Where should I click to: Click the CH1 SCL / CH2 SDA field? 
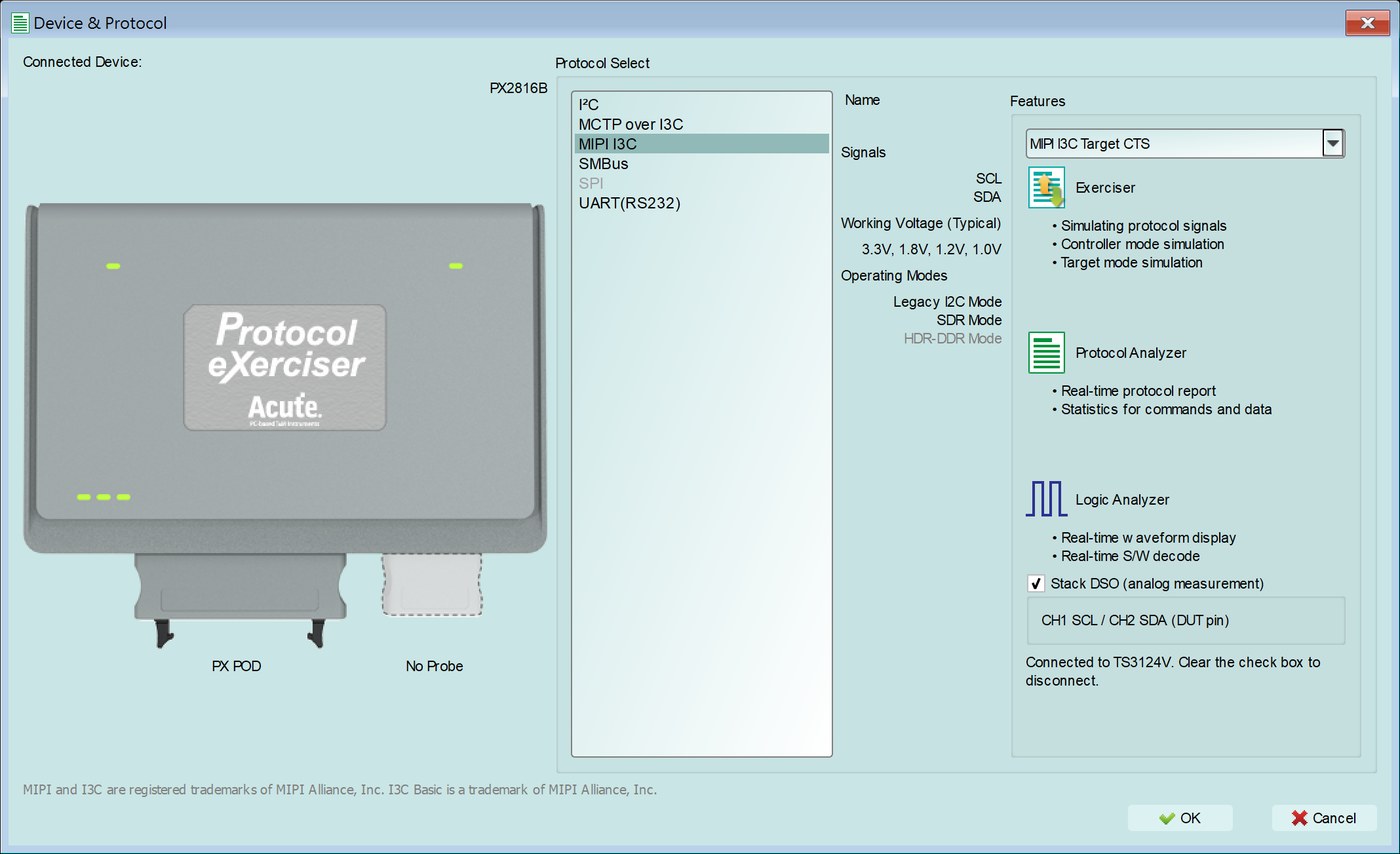coord(1186,621)
